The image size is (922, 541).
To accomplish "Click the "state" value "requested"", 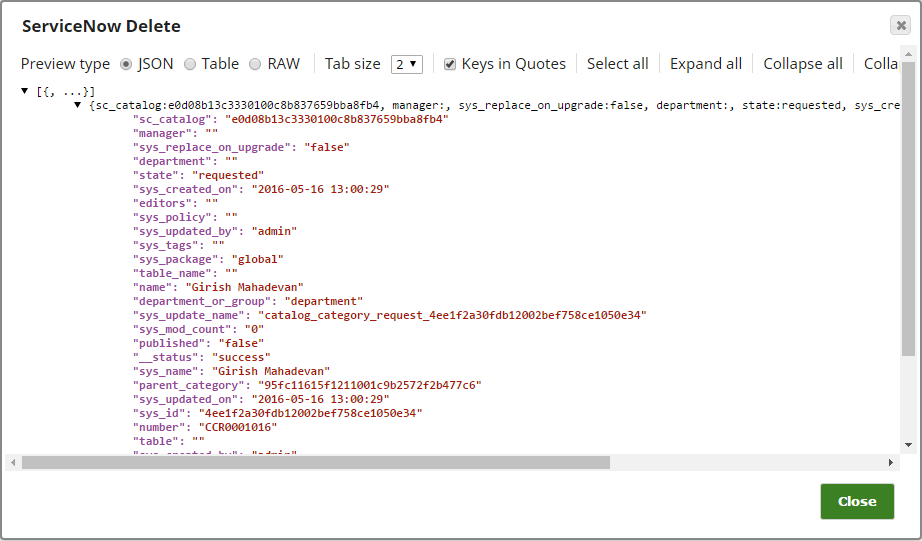I will click(x=228, y=175).
